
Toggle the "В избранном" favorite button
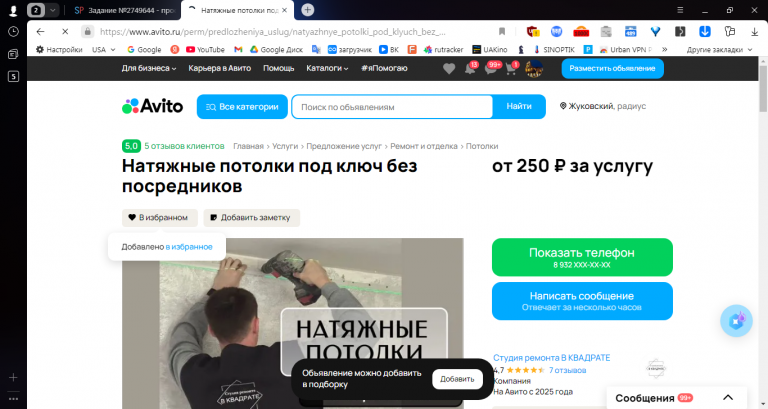[160, 217]
